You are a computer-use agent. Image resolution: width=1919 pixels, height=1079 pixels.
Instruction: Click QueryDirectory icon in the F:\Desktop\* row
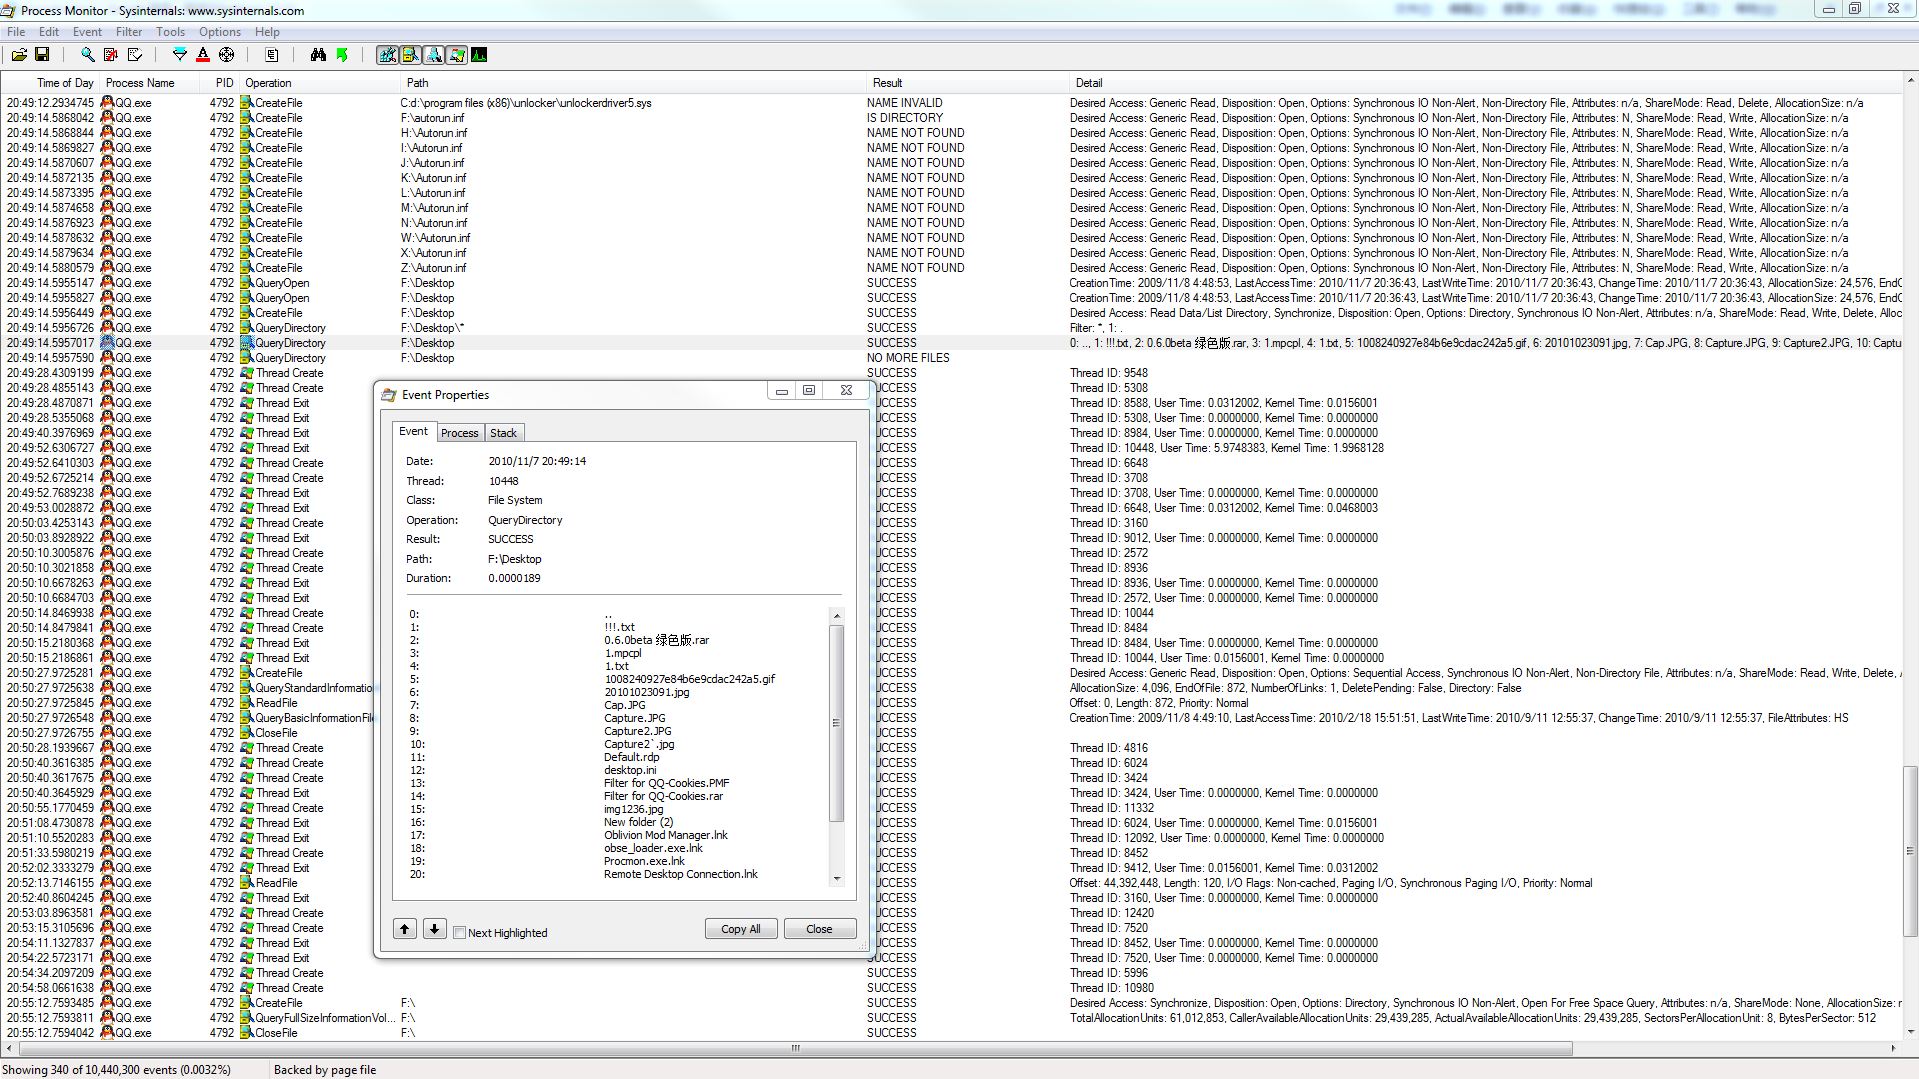click(247, 327)
